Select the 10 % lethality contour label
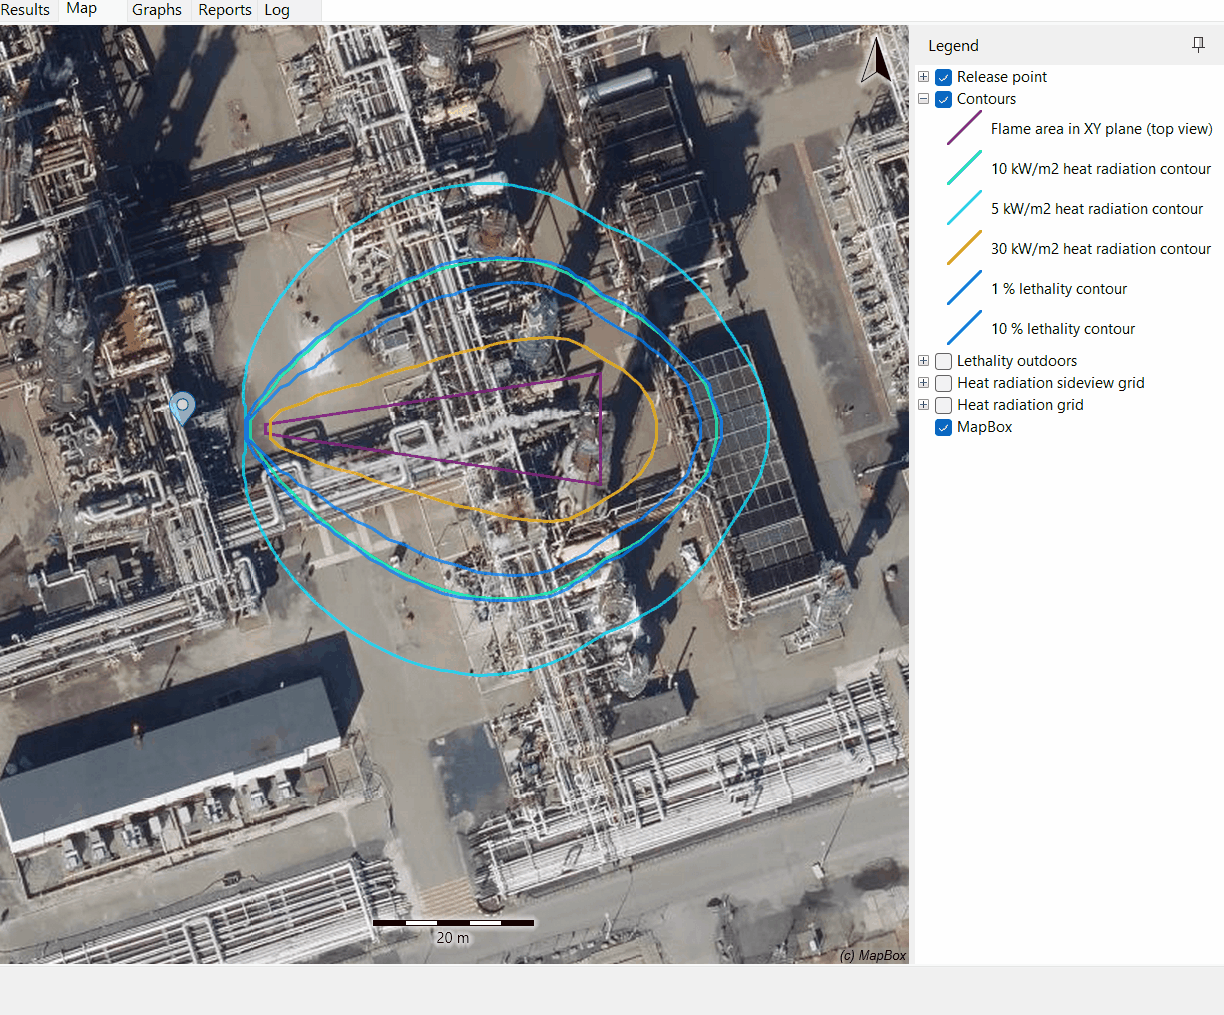 [1063, 328]
